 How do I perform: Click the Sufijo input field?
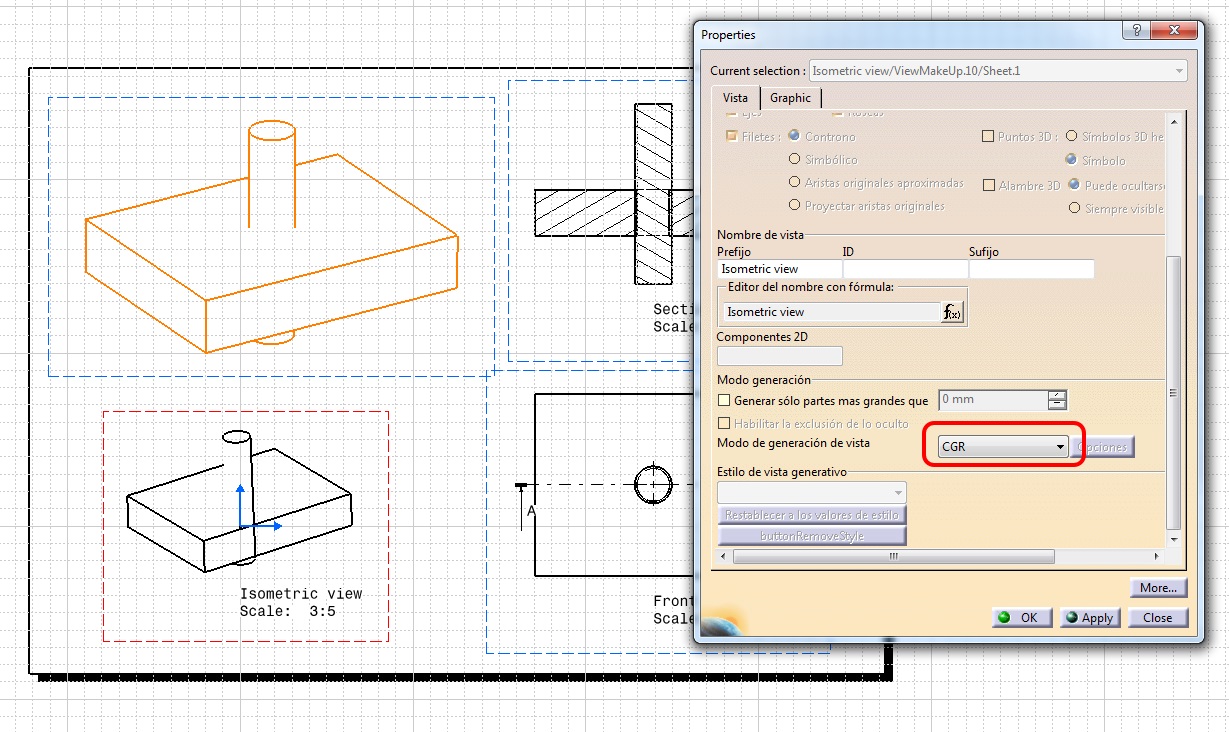(x=1031, y=269)
